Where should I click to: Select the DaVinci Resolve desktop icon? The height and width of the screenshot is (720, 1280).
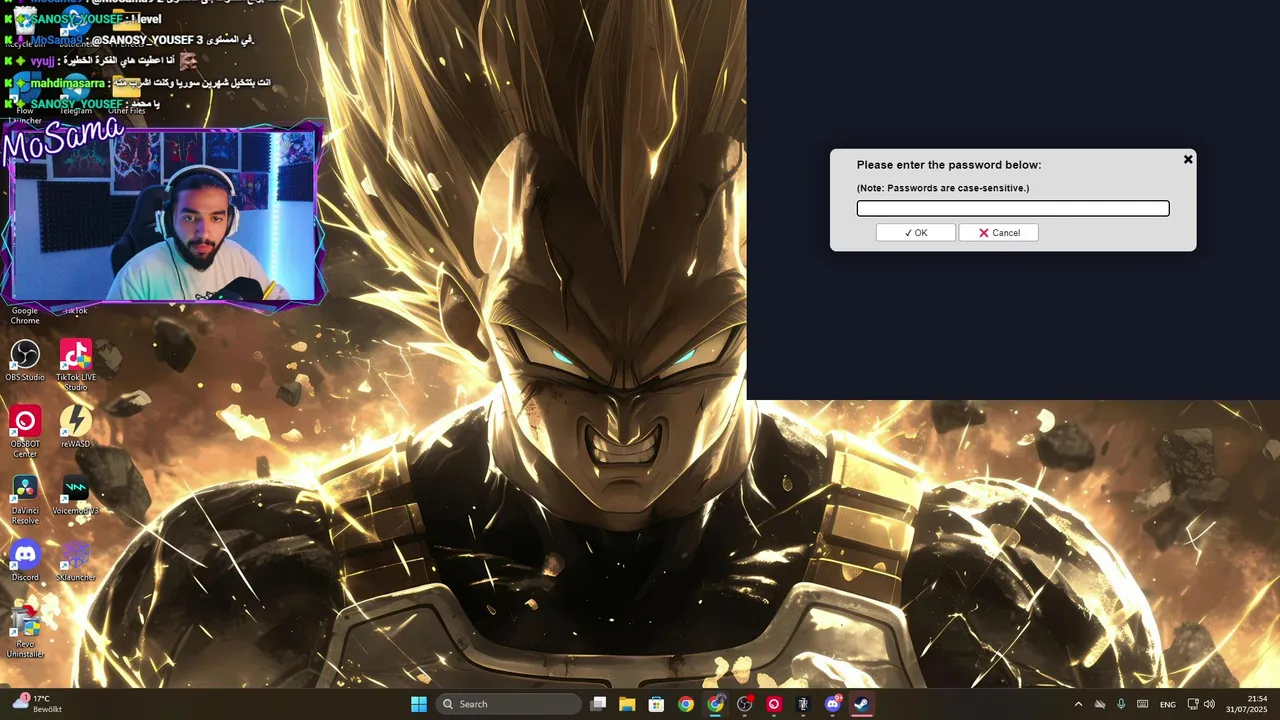point(25,498)
